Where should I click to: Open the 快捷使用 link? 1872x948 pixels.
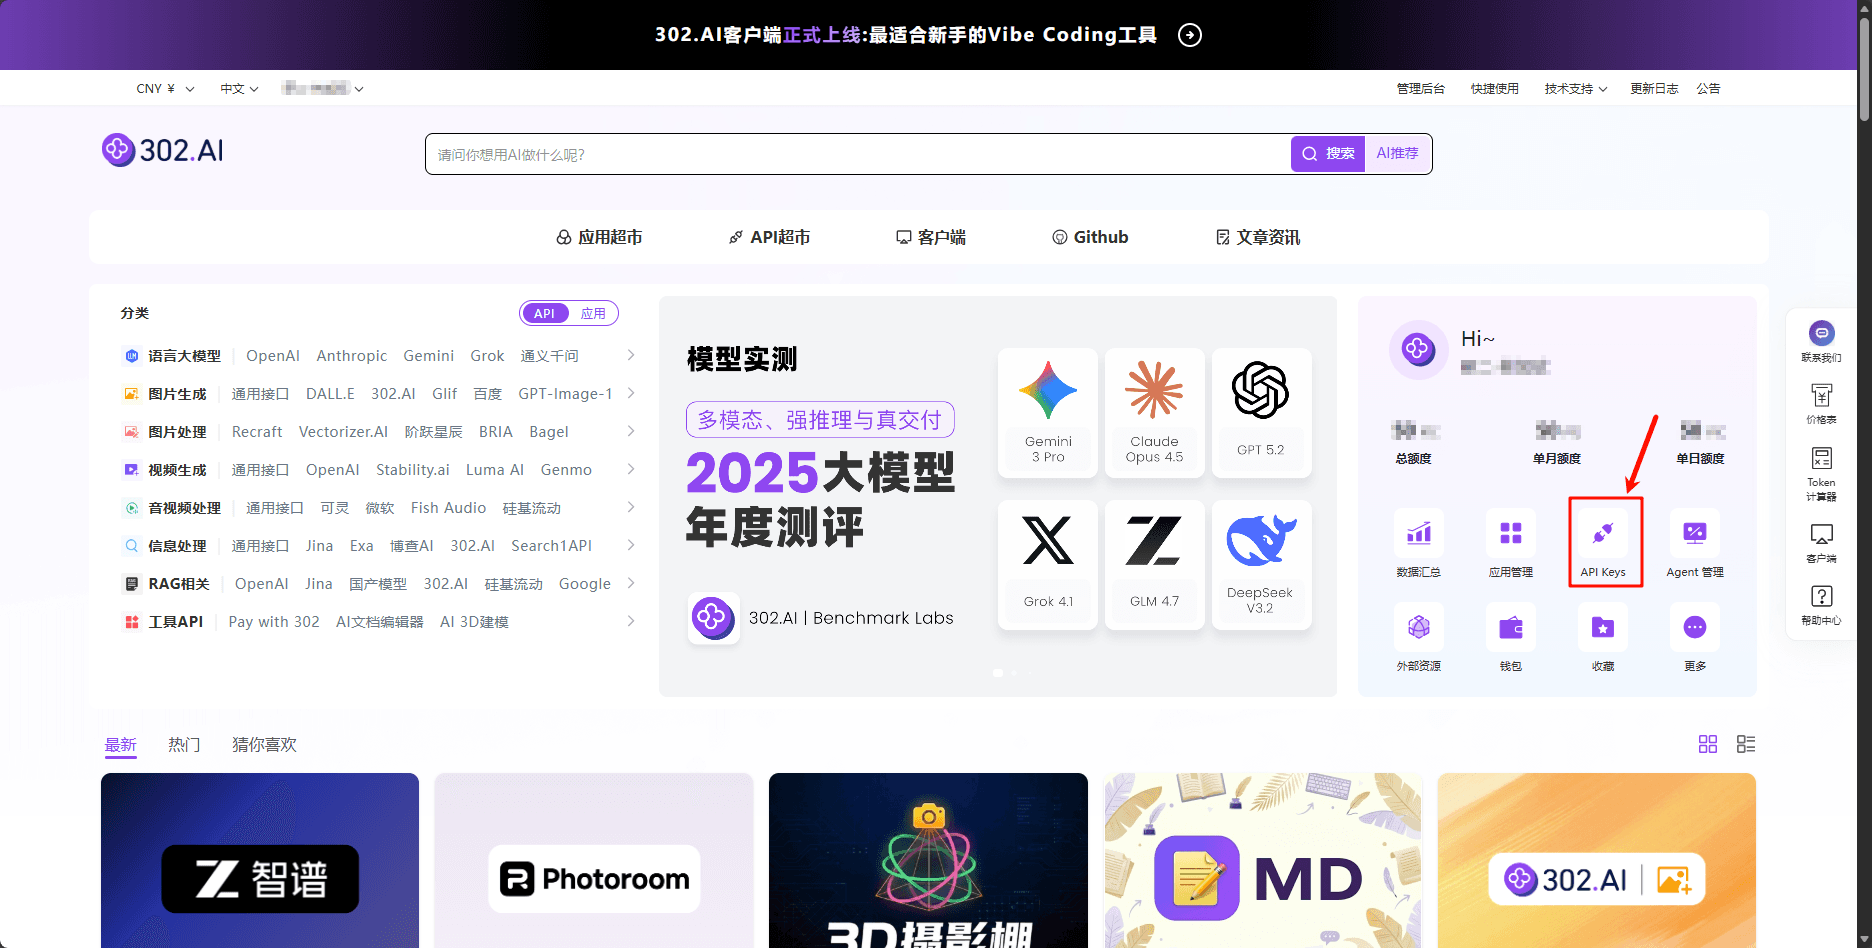1494,89
